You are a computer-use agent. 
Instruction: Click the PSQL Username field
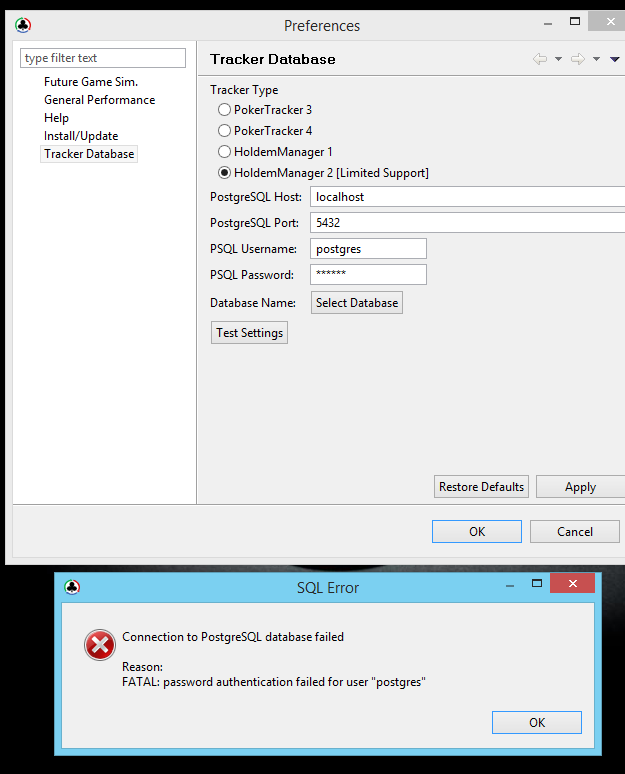point(368,249)
